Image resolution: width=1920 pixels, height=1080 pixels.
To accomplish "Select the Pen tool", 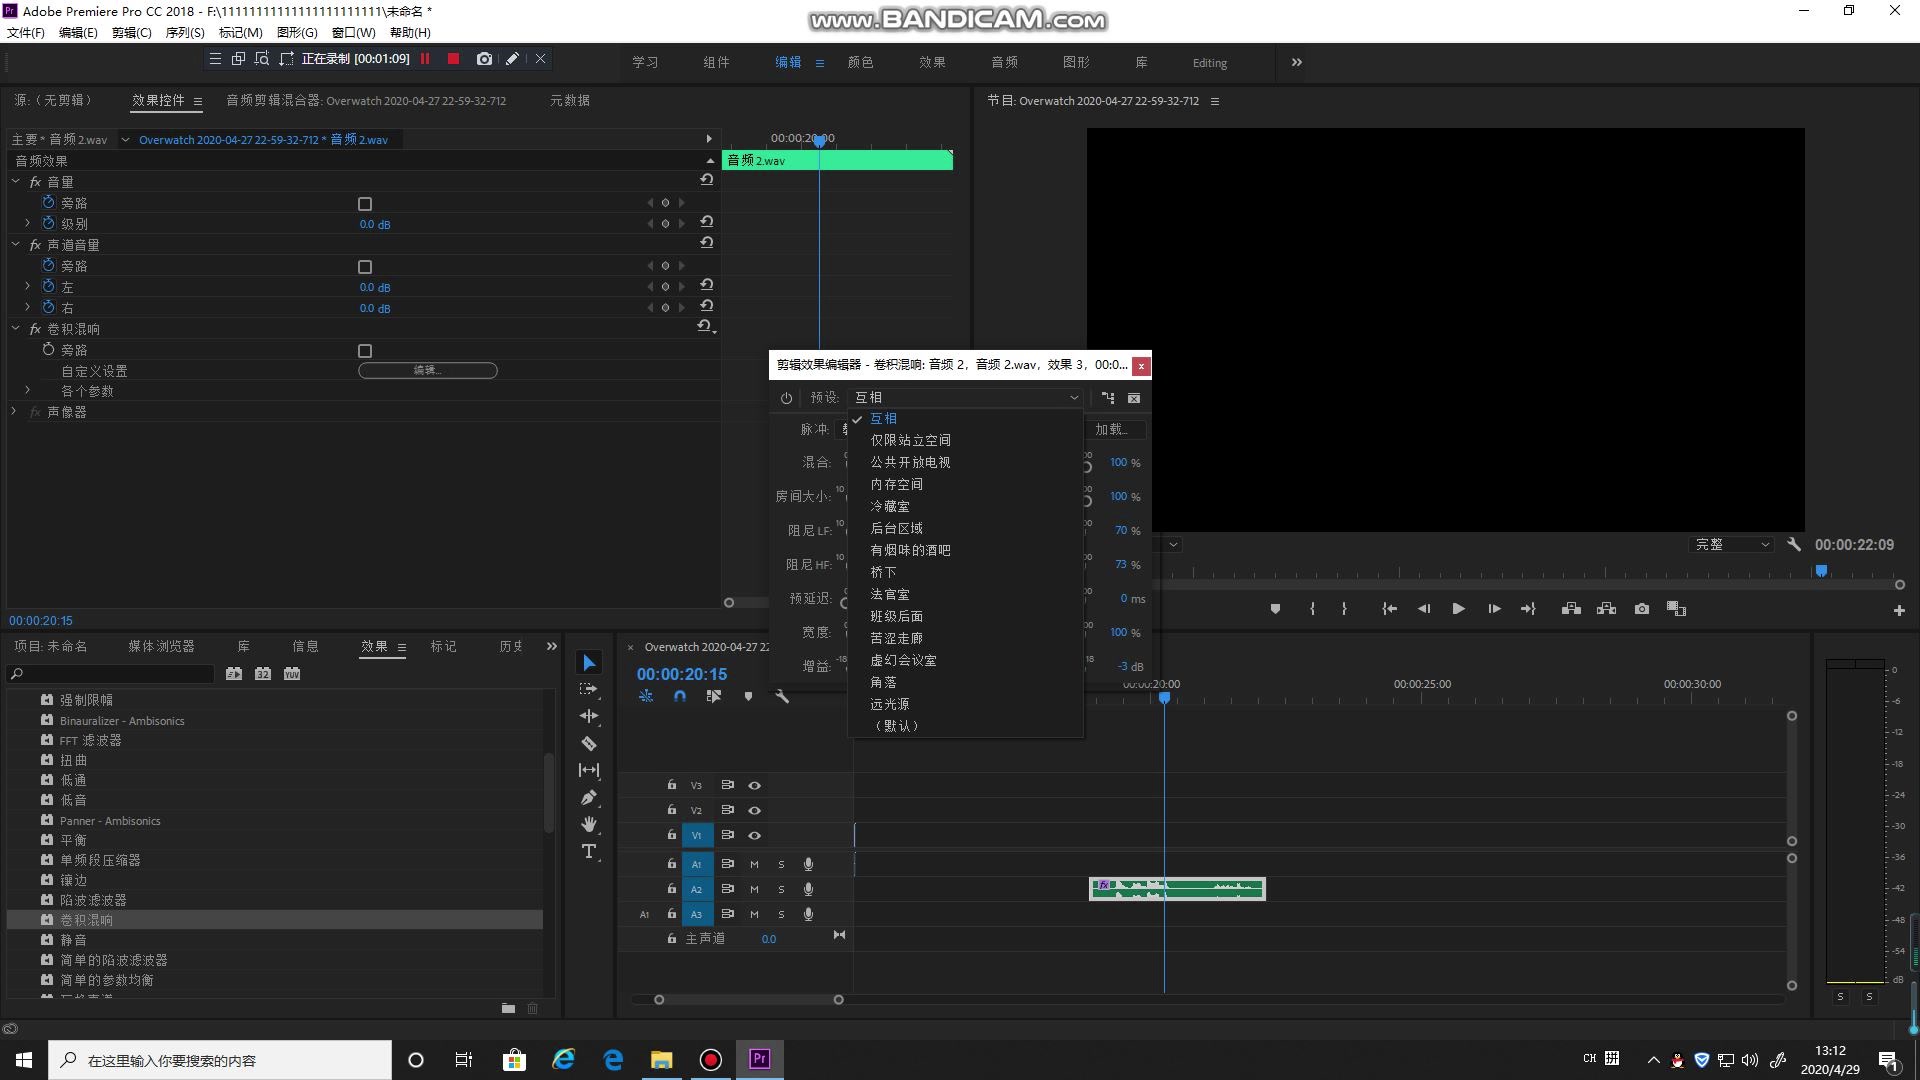I will point(589,798).
